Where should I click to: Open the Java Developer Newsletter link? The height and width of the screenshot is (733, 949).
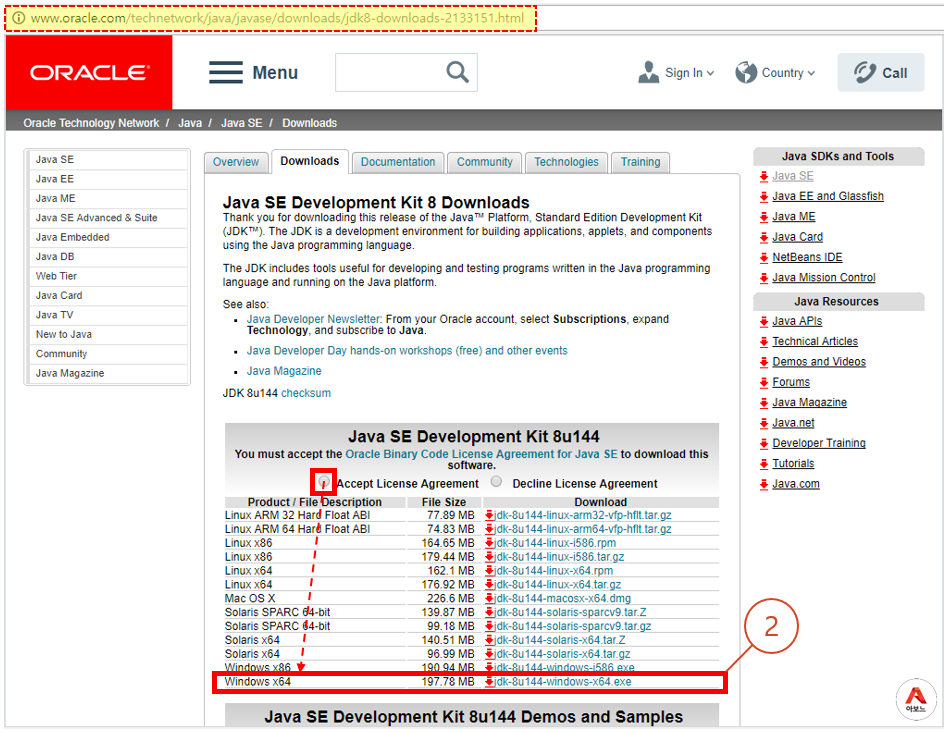pyautogui.click(x=313, y=319)
